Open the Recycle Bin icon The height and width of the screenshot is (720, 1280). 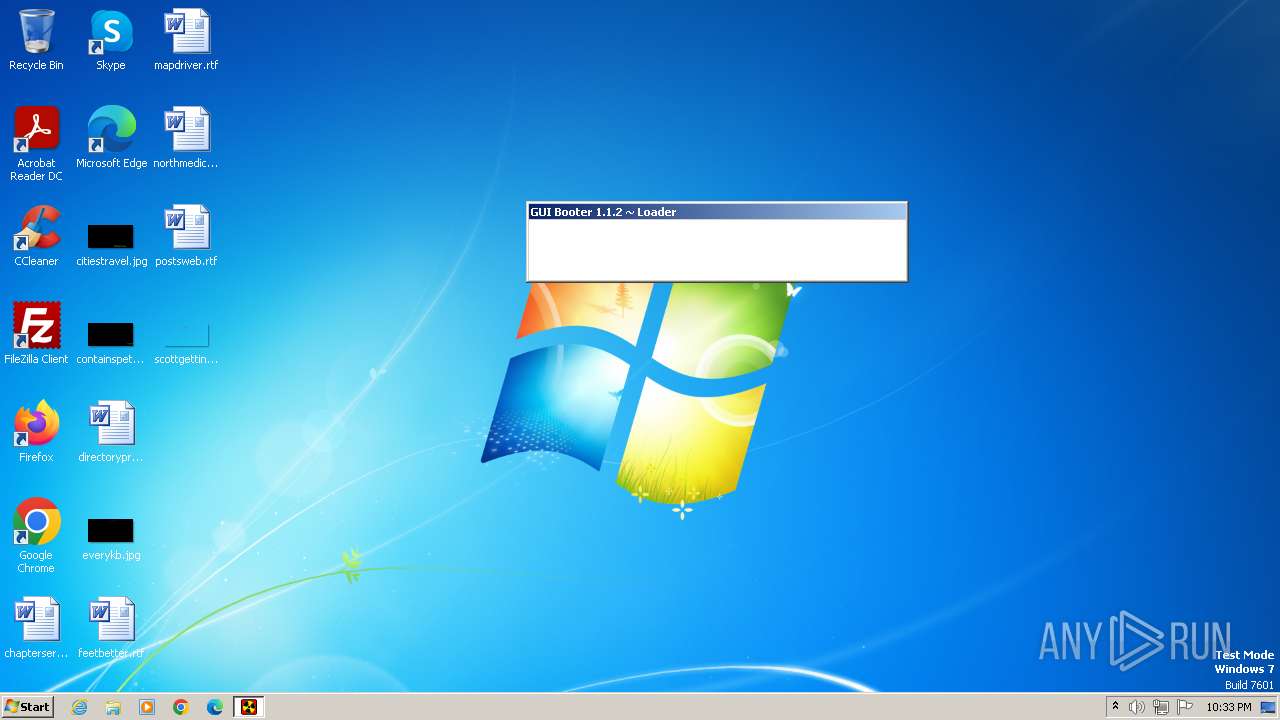[x=36, y=40]
